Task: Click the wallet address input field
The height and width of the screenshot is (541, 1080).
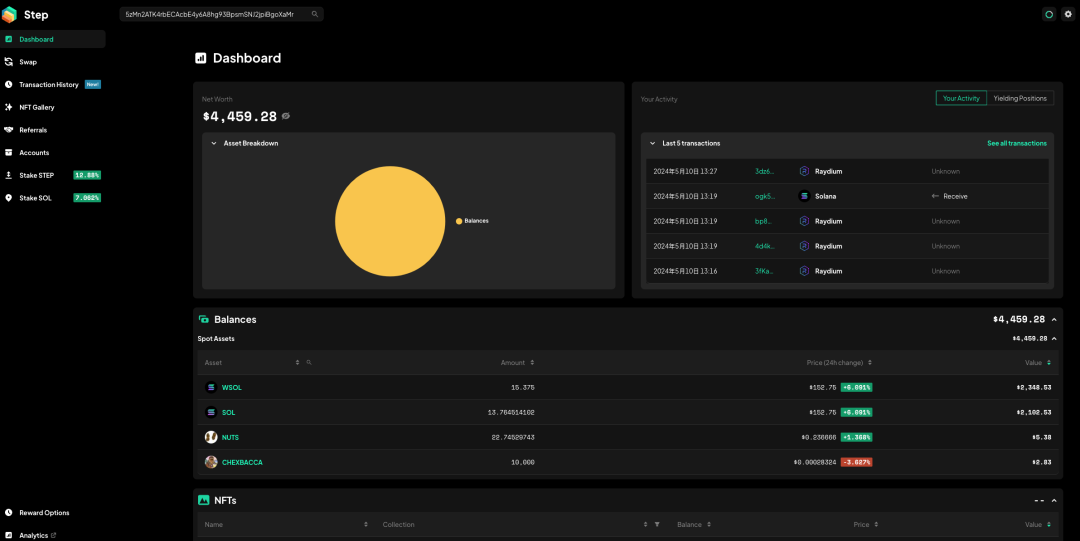Action: [x=215, y=15]
